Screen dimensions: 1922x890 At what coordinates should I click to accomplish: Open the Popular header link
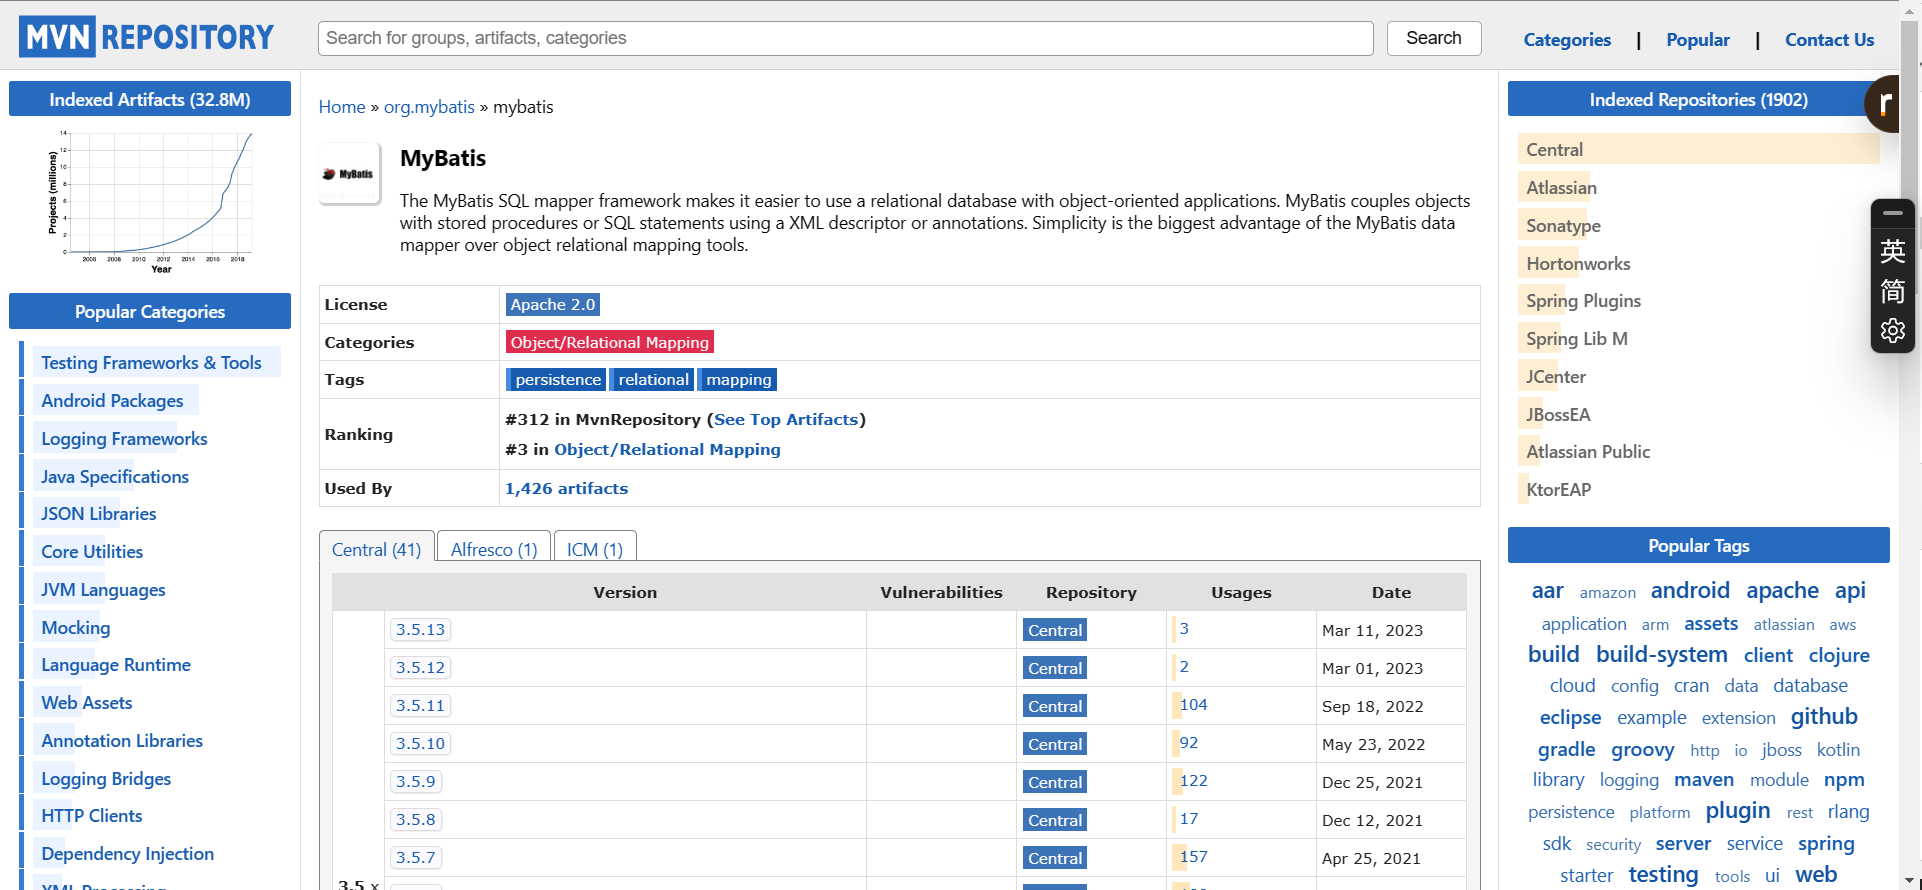tap(1697, 40)
